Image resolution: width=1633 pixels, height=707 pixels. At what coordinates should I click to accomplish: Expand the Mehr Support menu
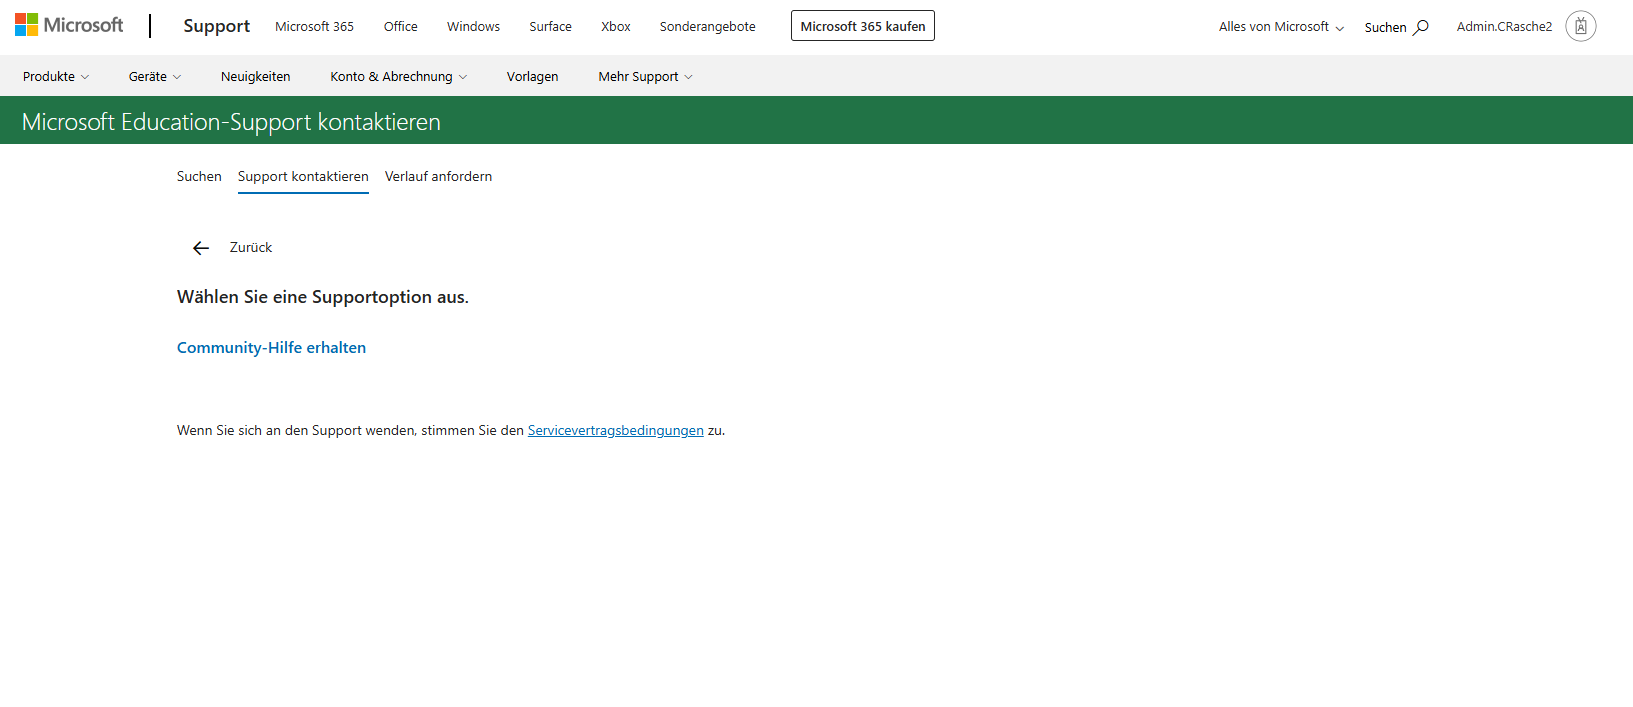click(645, 77)
